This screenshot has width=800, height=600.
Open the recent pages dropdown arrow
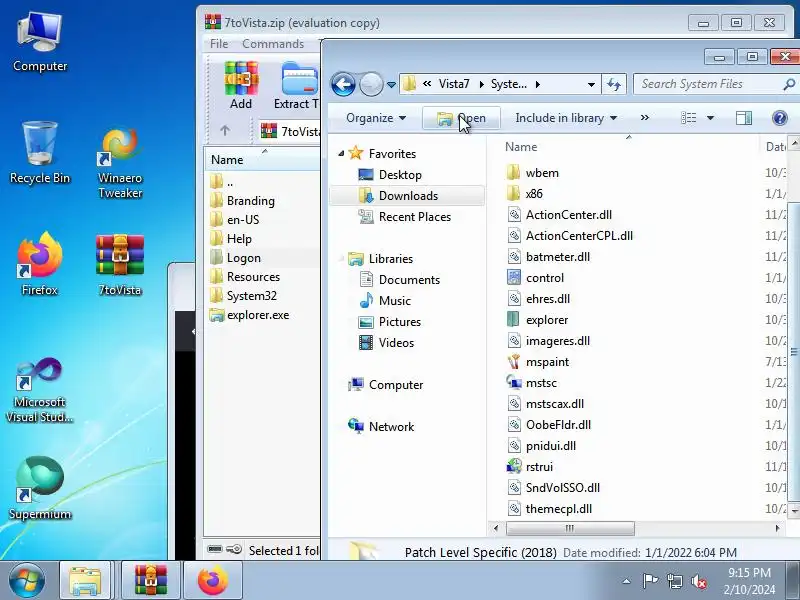coord(391,85)
